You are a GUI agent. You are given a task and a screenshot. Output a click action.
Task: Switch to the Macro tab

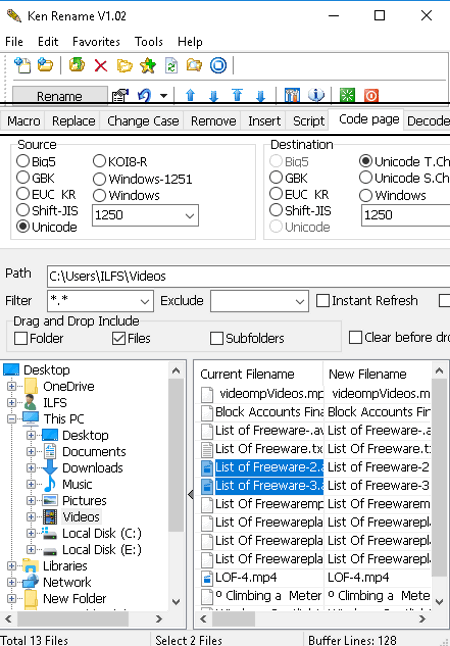[x=23, y=121]
